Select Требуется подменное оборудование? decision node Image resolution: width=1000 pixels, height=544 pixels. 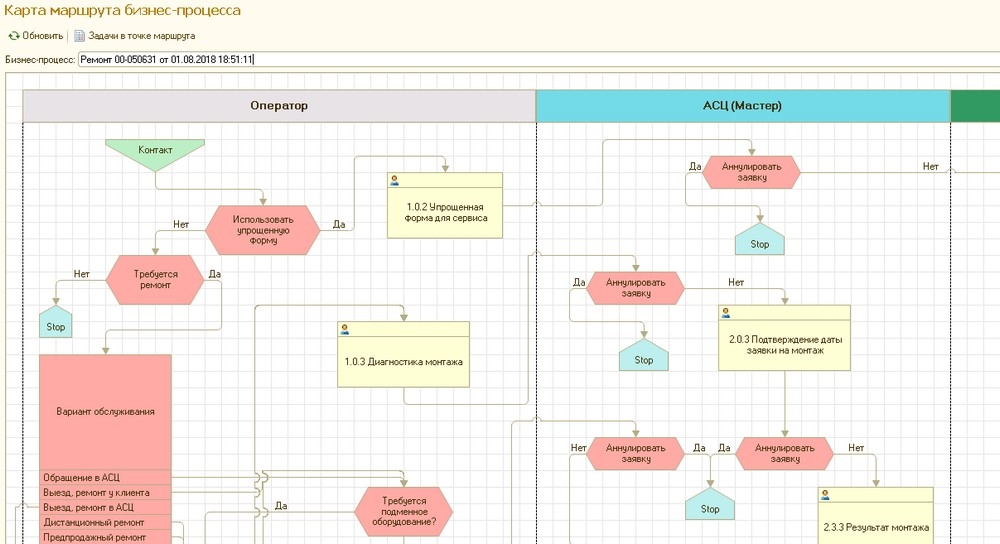coord(403,513)
